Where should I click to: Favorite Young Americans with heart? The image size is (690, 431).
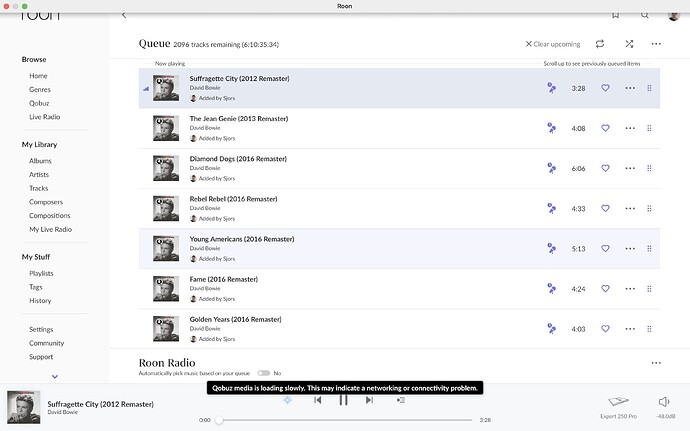[606, 248]
